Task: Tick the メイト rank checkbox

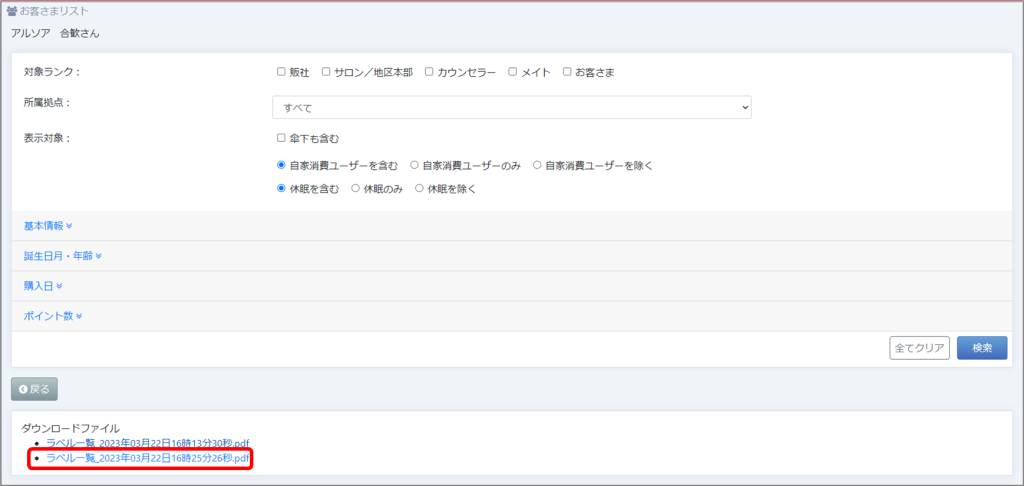Action: pyautogui.click(x=513, y=72)
